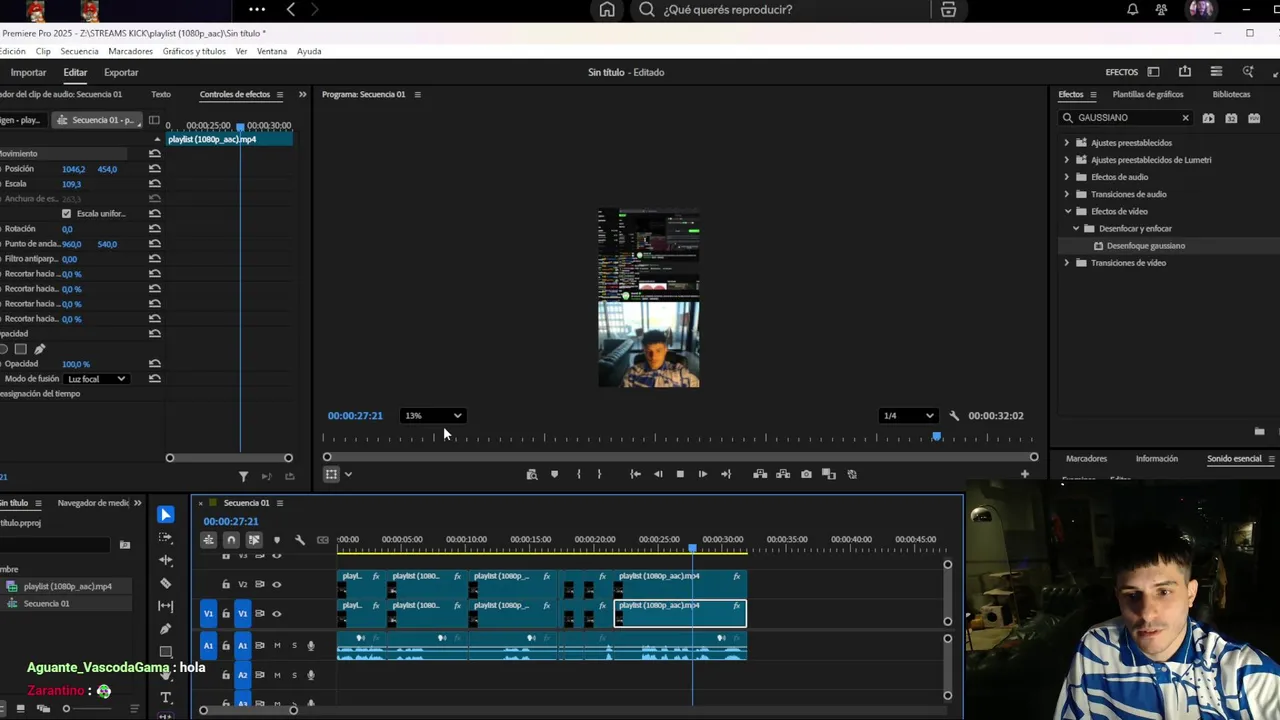Toggle V2 track output eye
The width and height of the screenshot is (1280, 720).
(x=277, y=584)
